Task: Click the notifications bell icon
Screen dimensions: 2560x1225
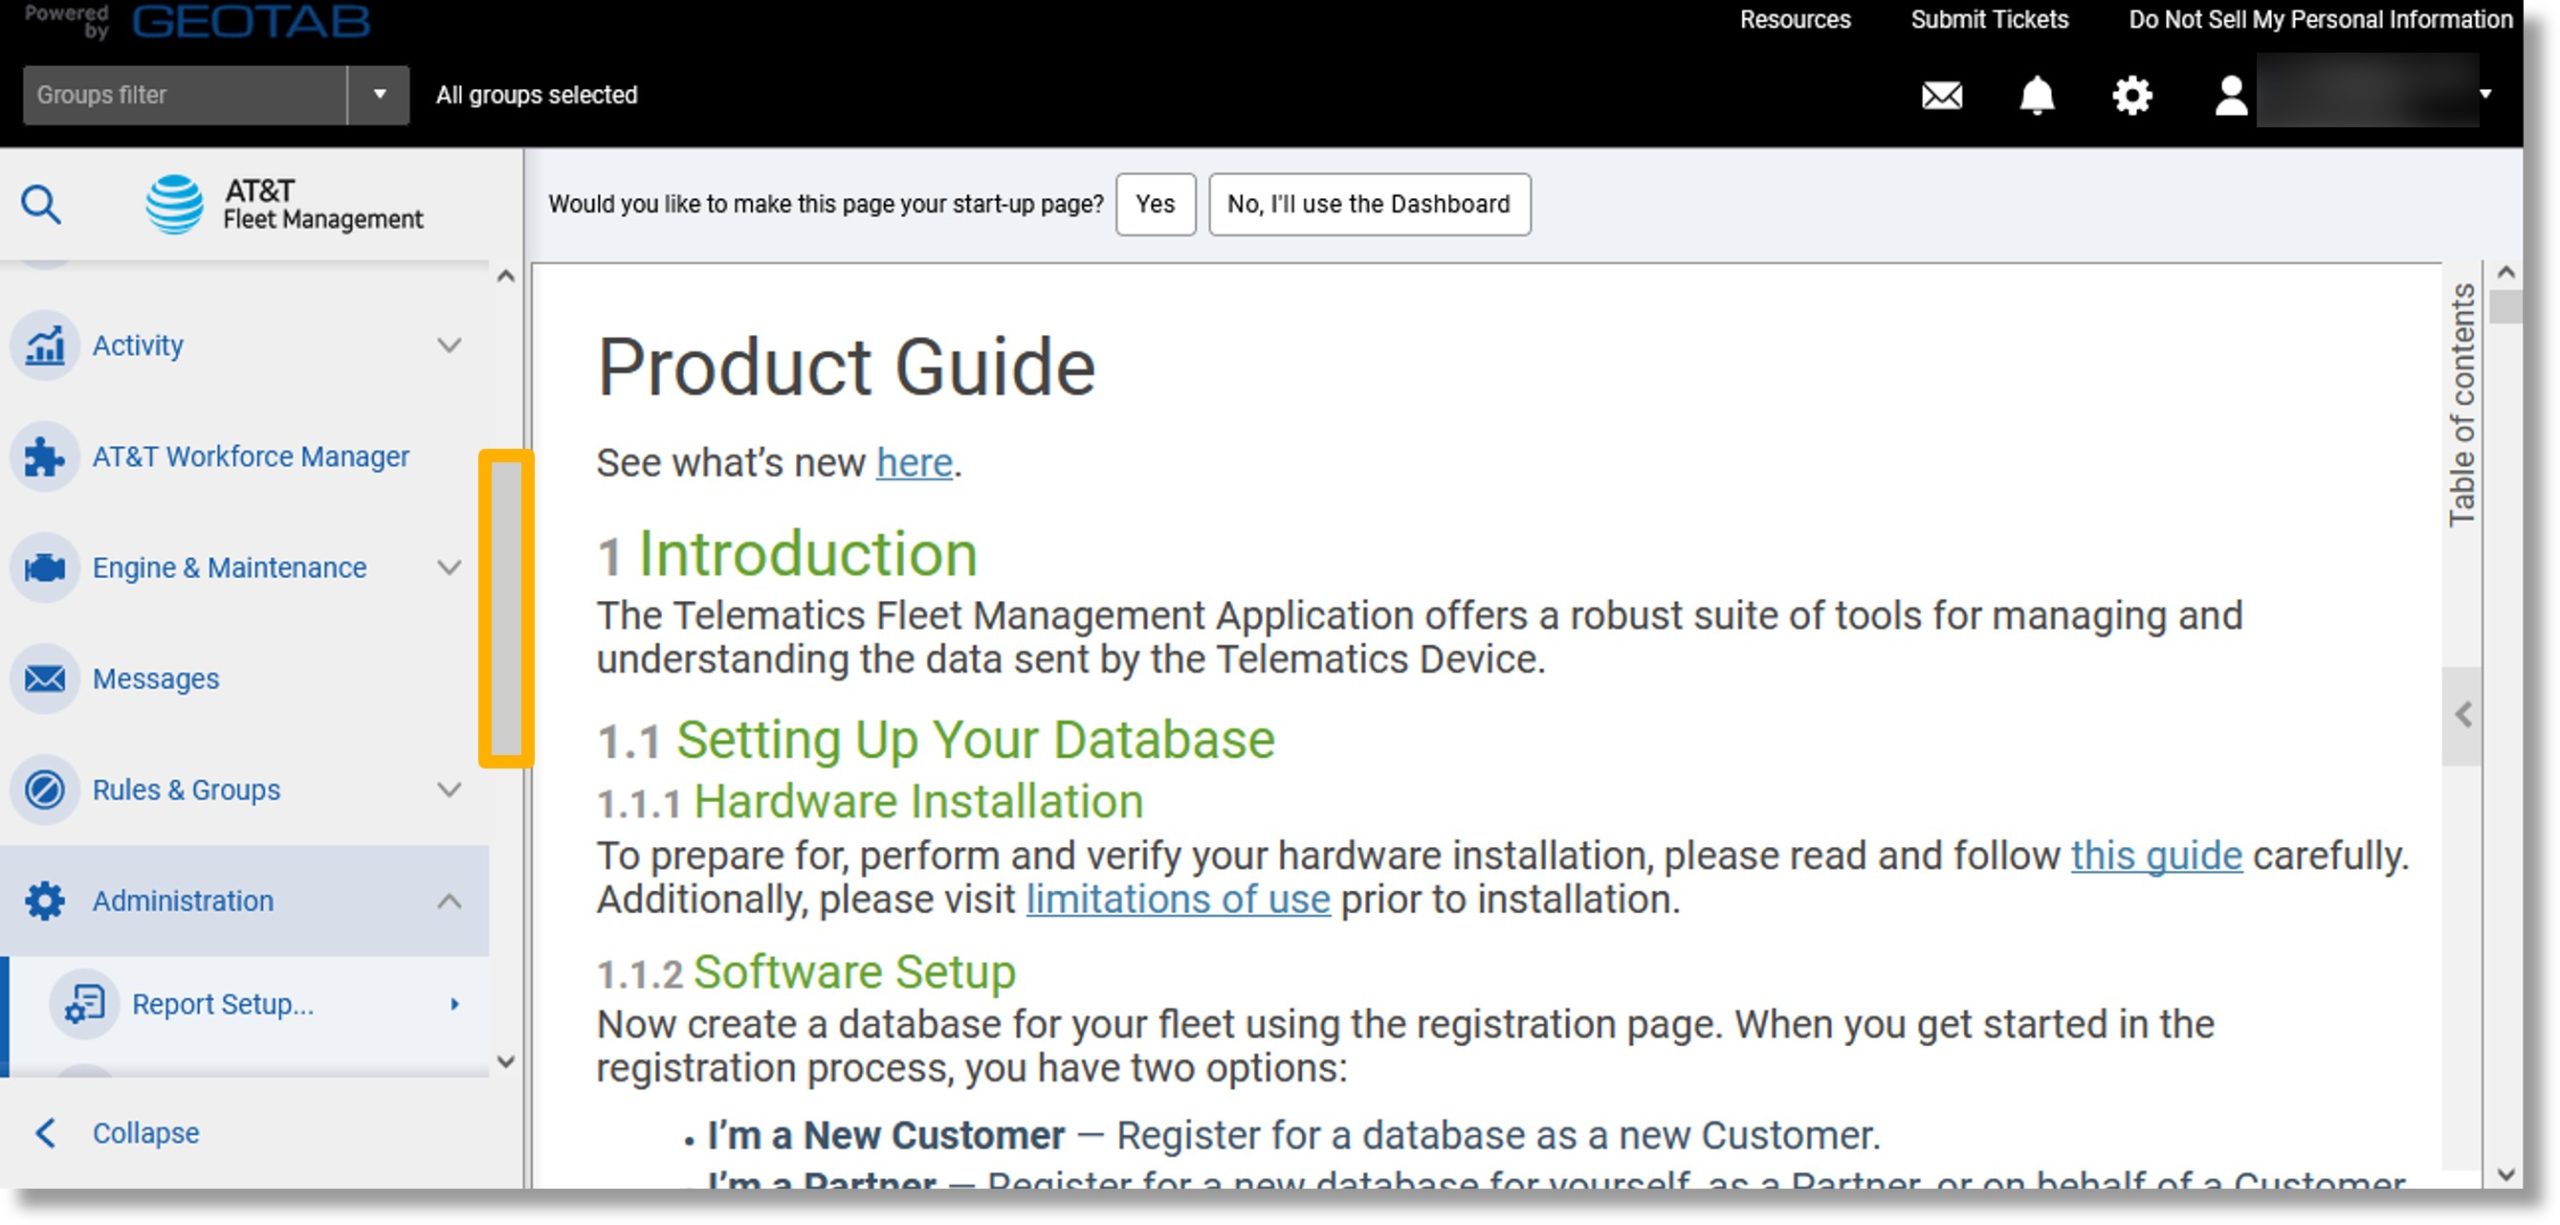Action: [2038, 93]
